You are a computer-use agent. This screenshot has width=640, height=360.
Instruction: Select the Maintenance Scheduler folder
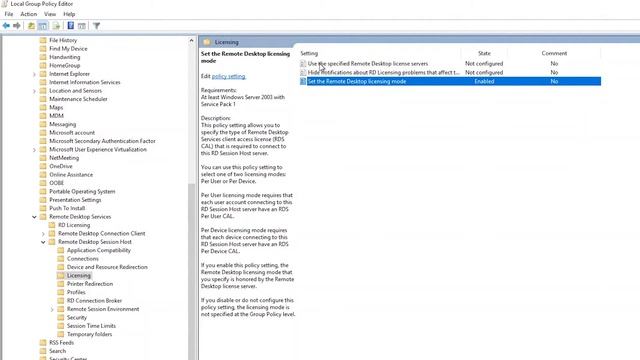78,99
